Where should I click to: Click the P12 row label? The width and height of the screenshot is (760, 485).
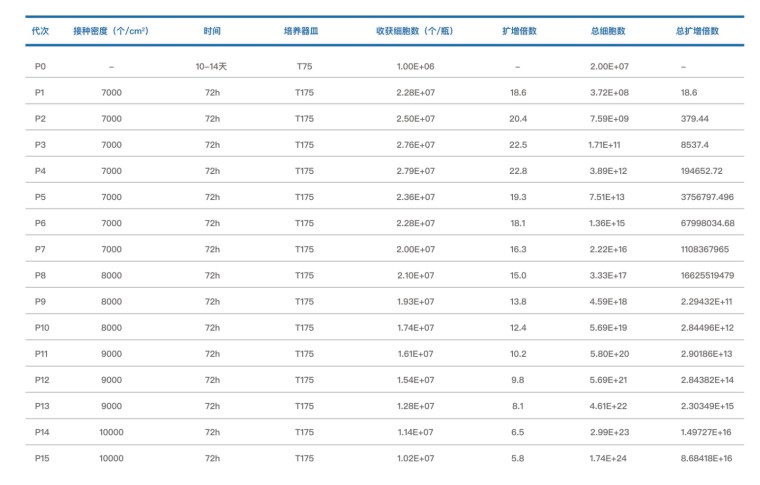click(x=42, y=380)
